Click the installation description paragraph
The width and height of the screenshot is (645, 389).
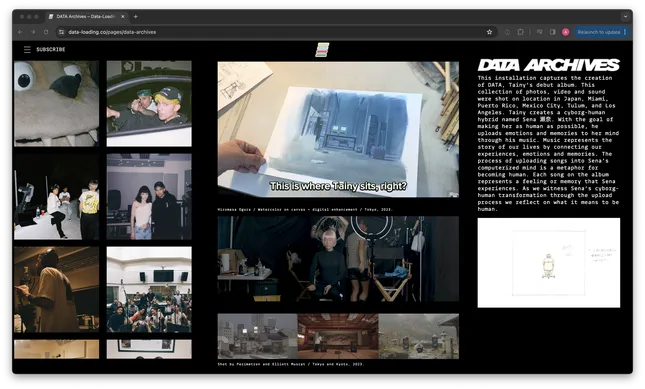coord(548,144)
